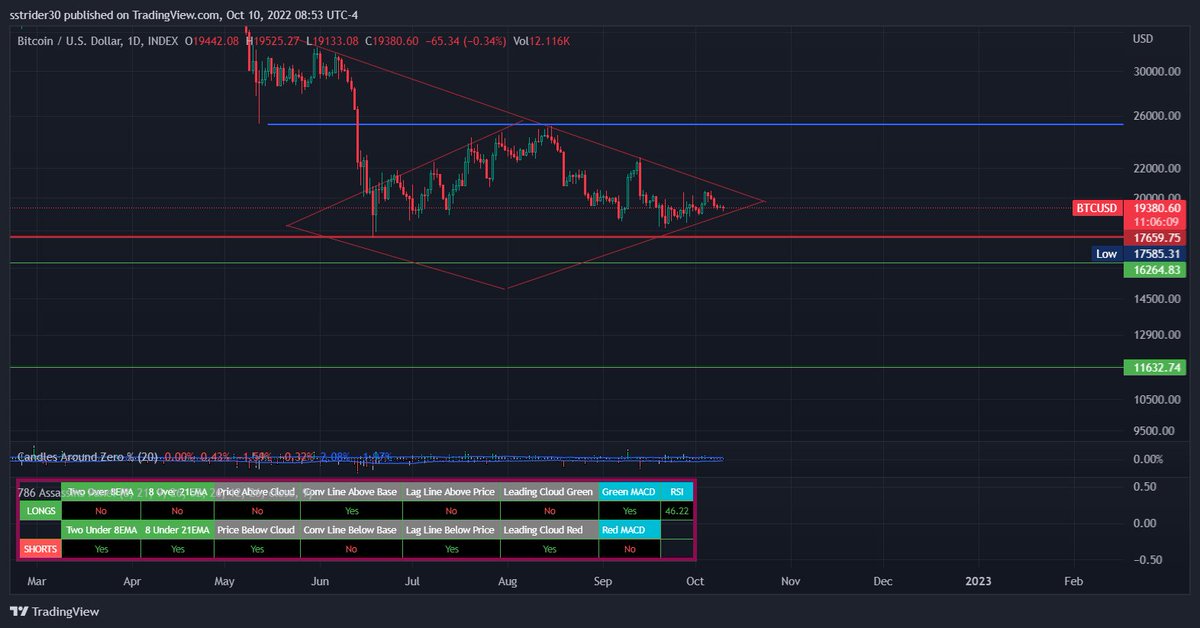Click the 30000.00 price axis label
1200x628 pixels.
point(1156,72)
